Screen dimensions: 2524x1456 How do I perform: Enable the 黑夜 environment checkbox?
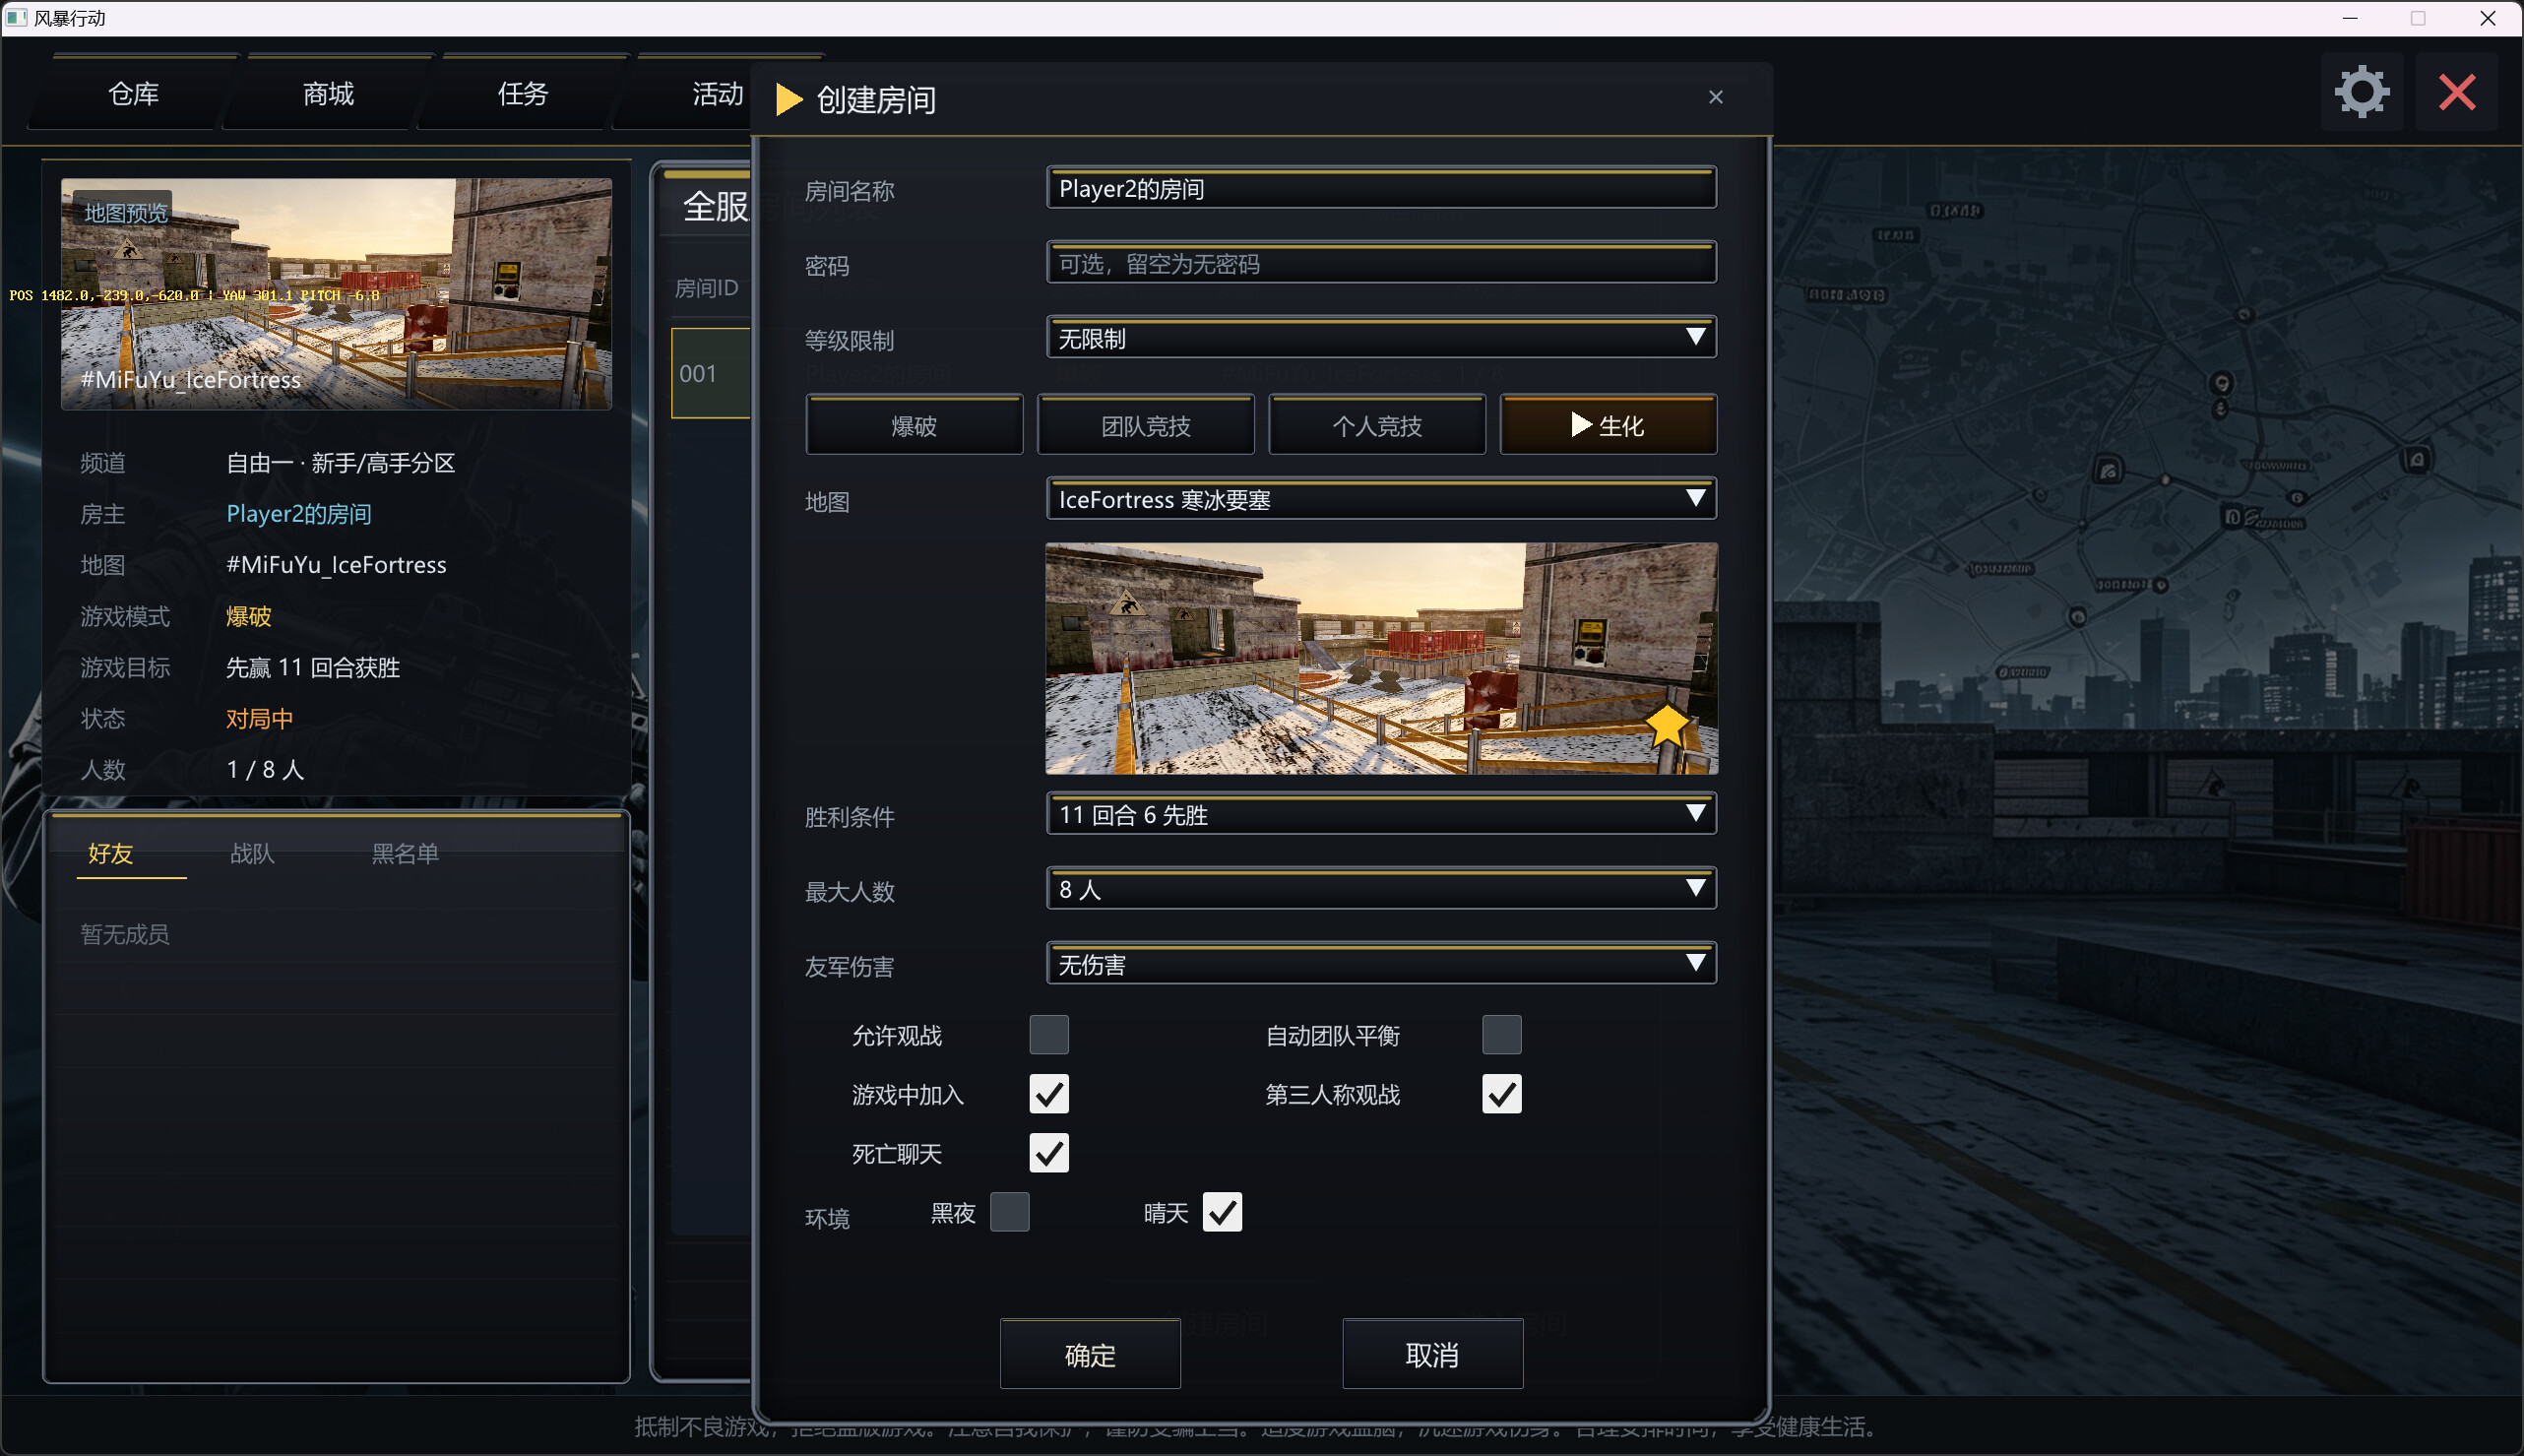click(x=1009, y=1211)
